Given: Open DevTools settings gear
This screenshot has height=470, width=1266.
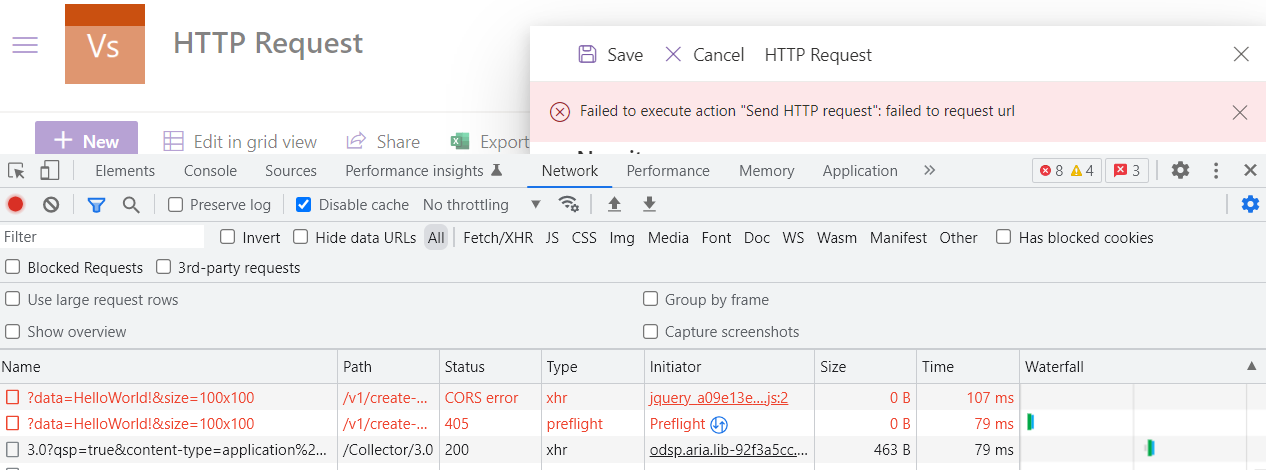Looking at the screenshot, I should click(x=1180, y=171).
